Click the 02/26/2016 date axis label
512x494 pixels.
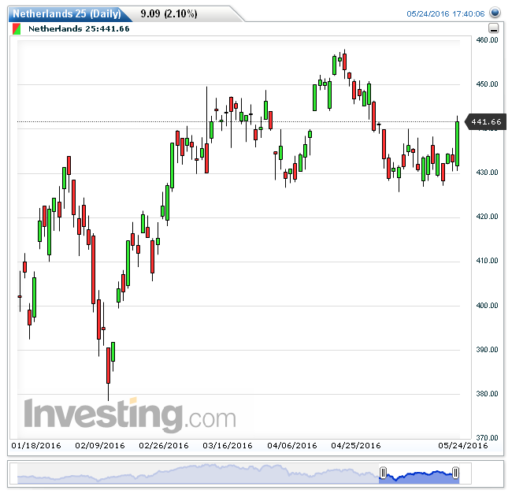click(164, 446)
